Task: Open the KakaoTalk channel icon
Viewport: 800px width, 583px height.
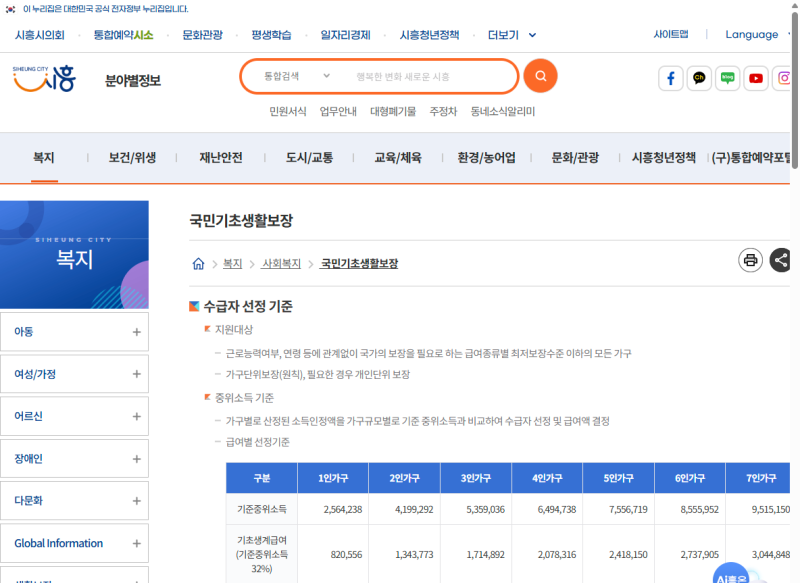Action: point(699,79)
